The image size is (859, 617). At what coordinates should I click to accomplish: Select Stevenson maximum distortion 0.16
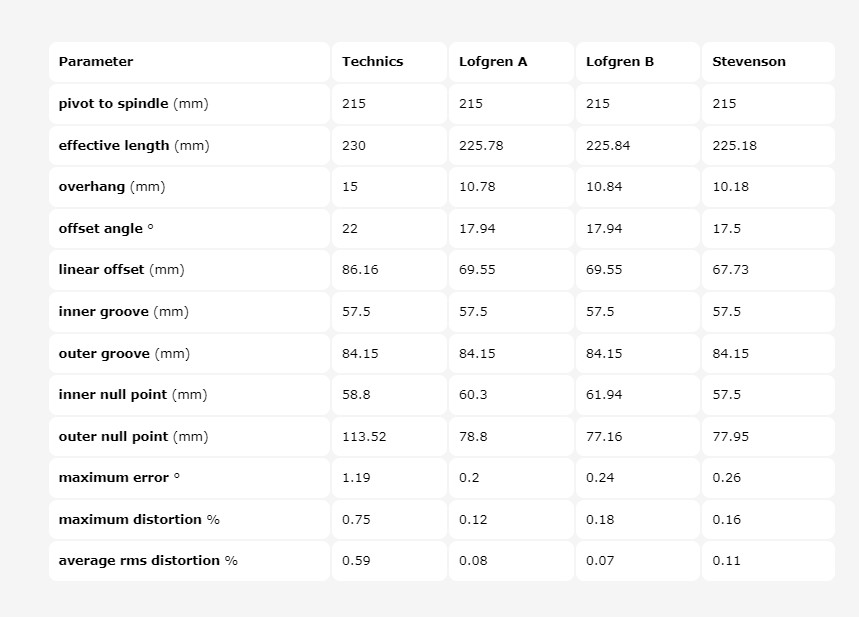pos(726,519)
